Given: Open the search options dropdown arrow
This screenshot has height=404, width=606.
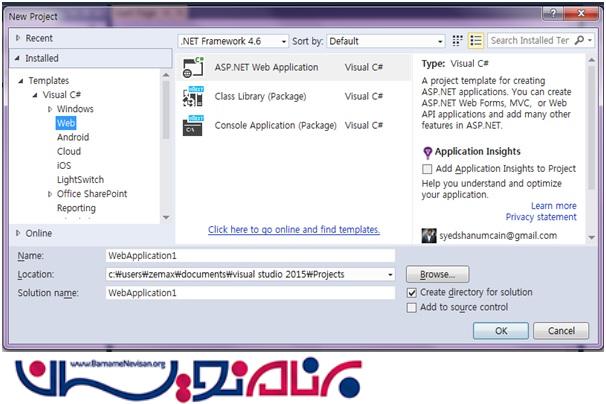Looking at the screenshot, I should (x=590, y=40).
